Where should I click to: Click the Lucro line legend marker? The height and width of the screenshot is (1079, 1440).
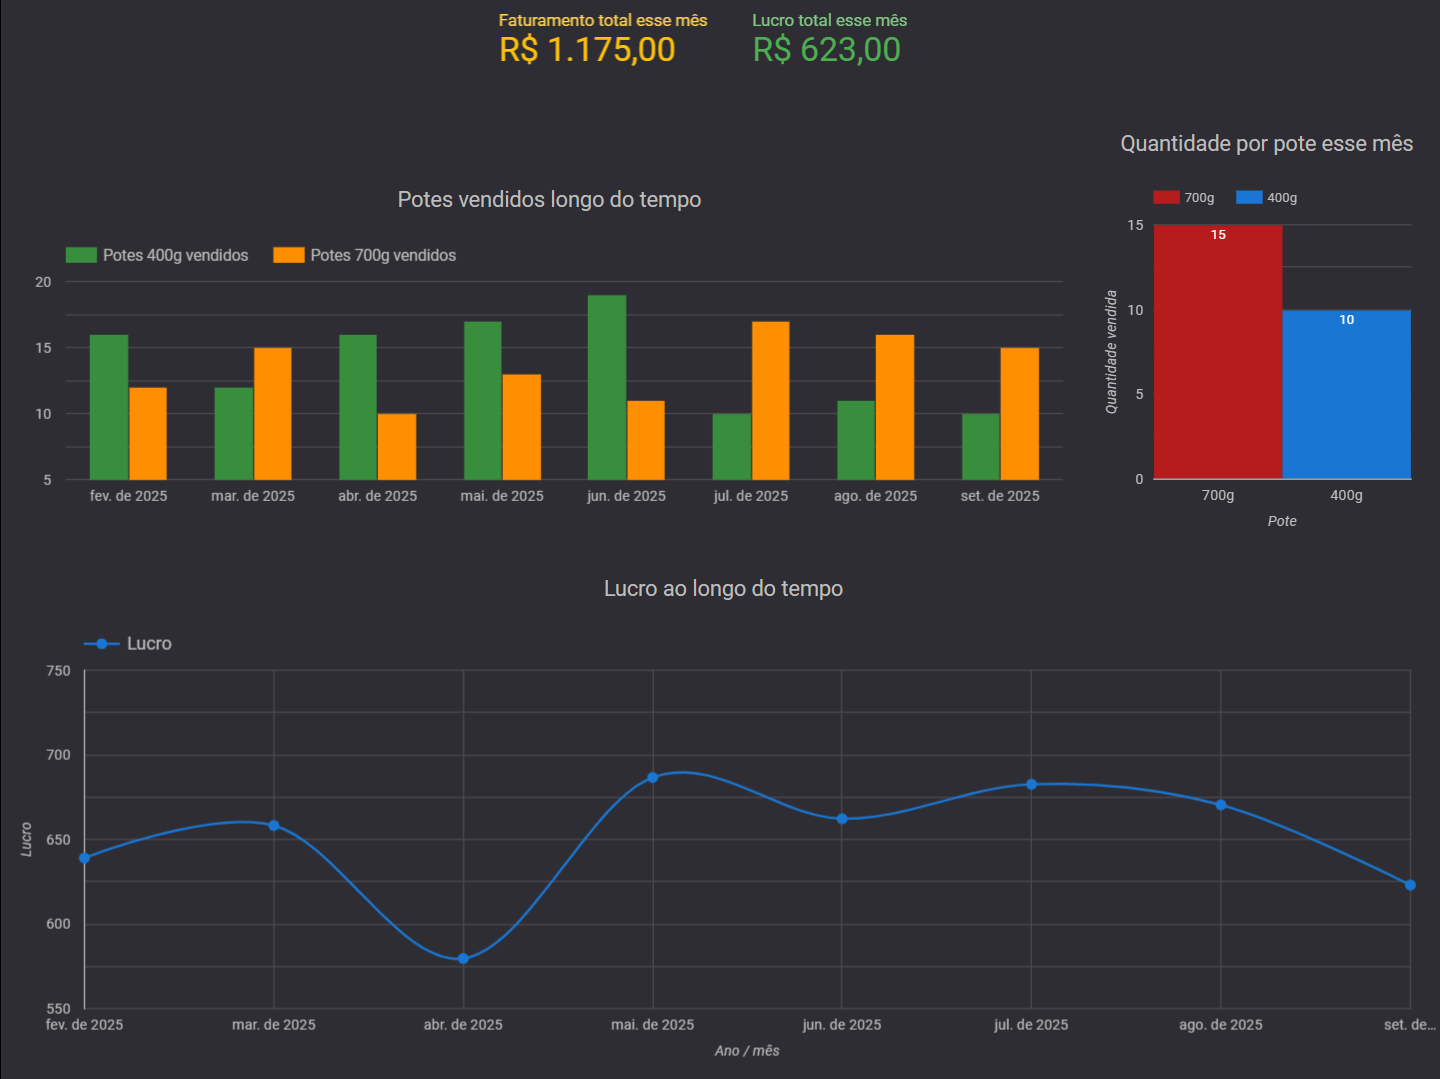coord(101,644)
